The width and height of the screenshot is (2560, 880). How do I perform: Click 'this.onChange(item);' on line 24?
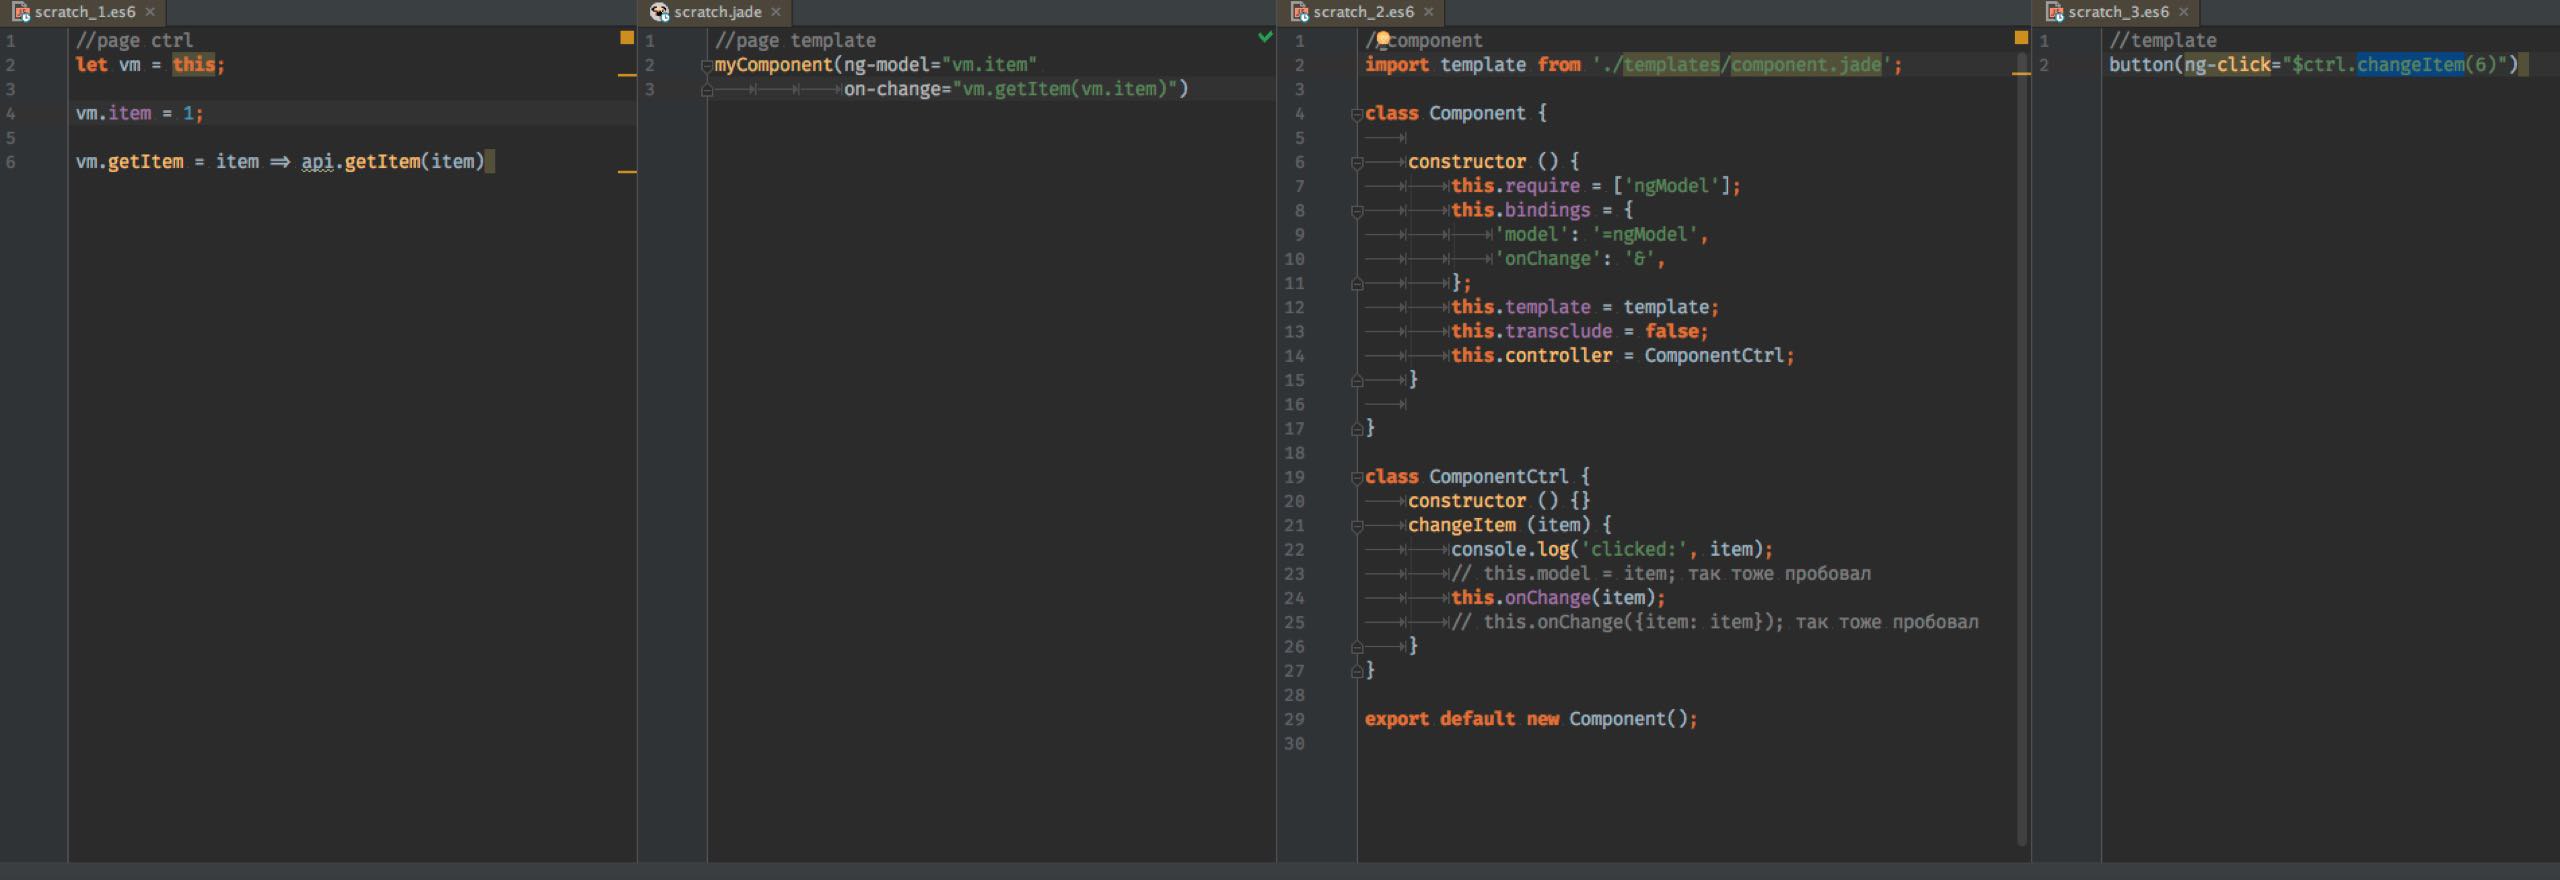(1558, 598)
